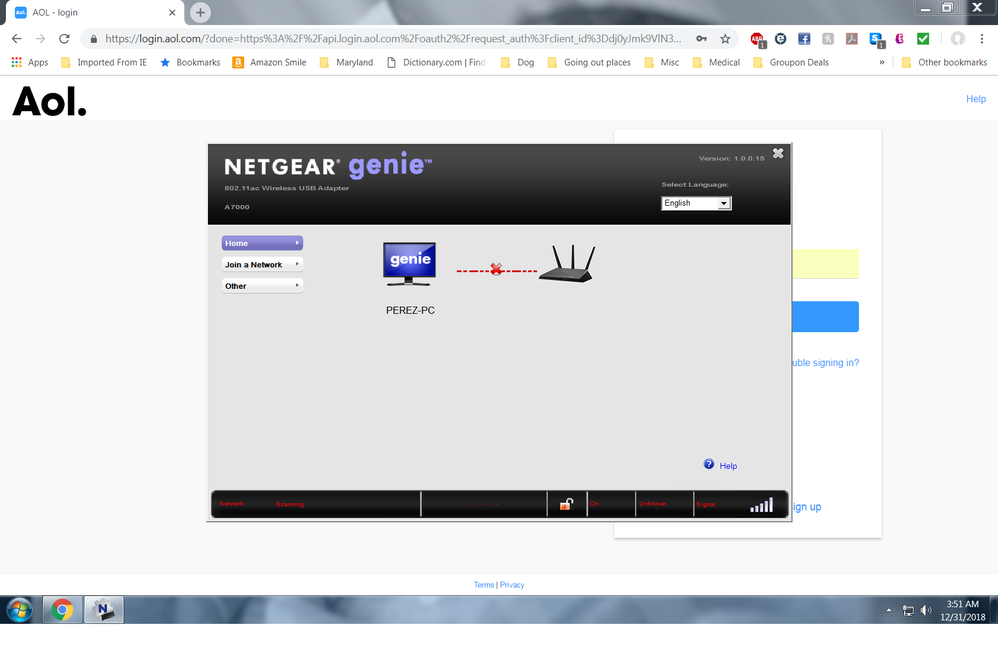Click the Facebook extension icon
The width and height of the screenshot is (998, 659).
click(804, 38)
